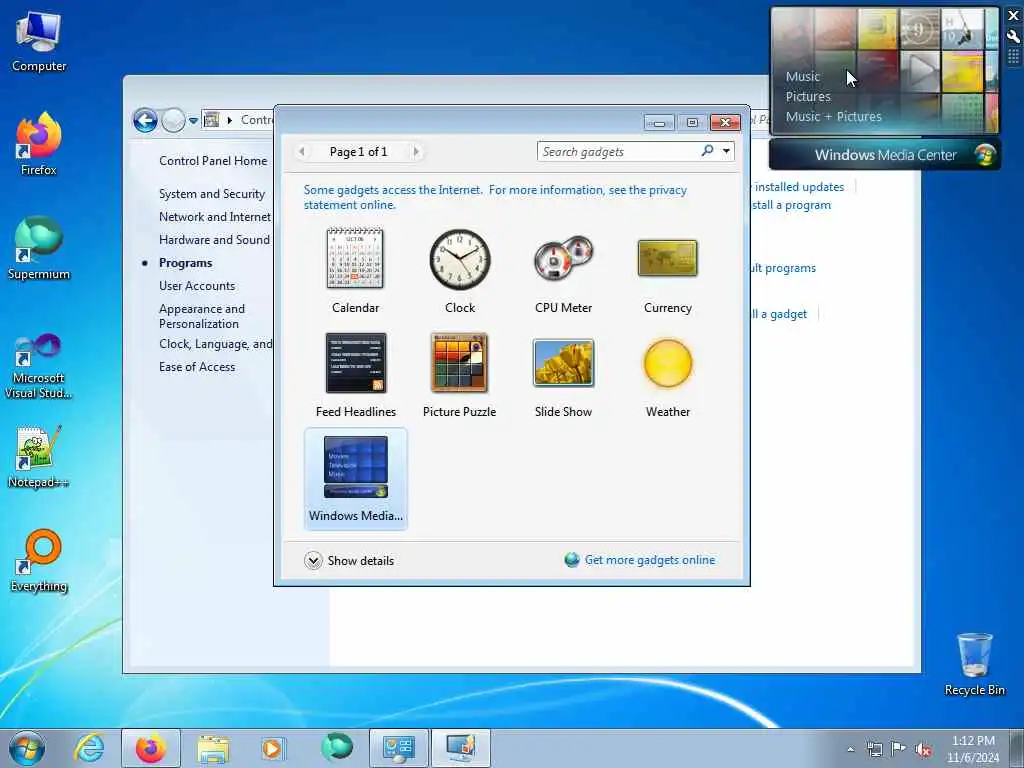Click the gadget link in the Control Panel window
This screenshot has width=1024, height=768.
tap(778, 314)
